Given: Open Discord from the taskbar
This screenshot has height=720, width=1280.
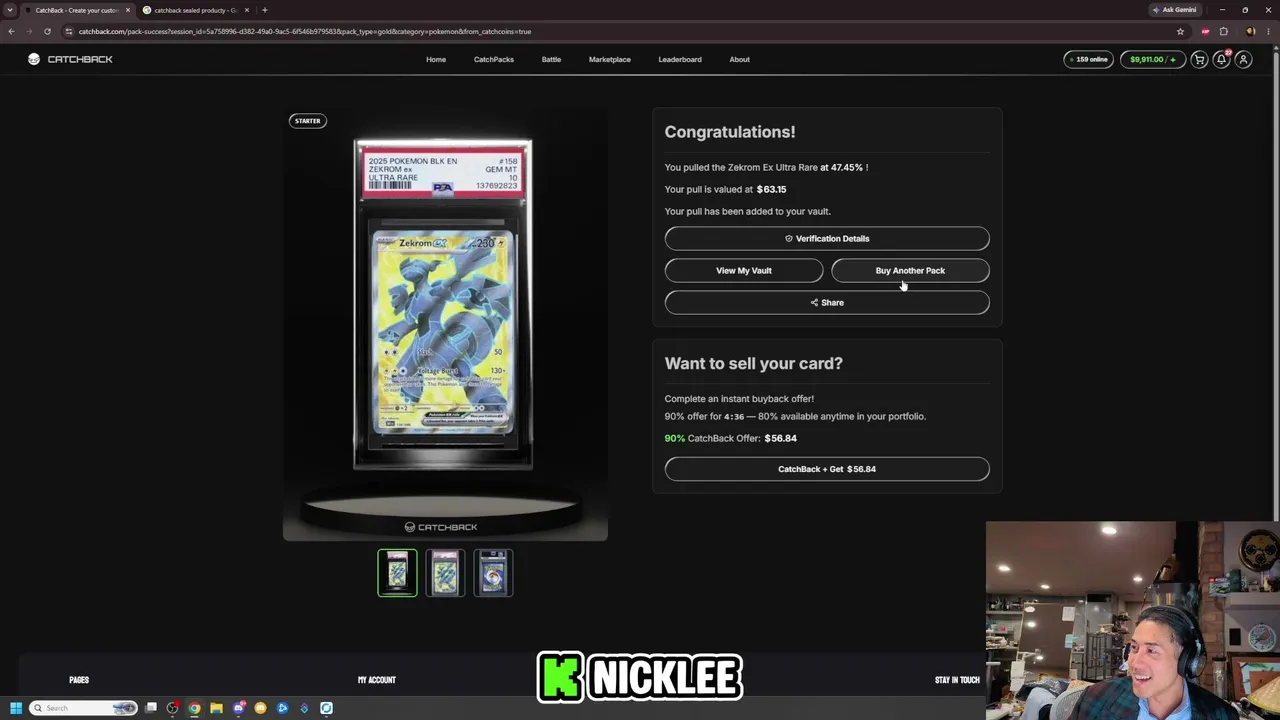Looking at the screenshot, I should pos(239,708).
